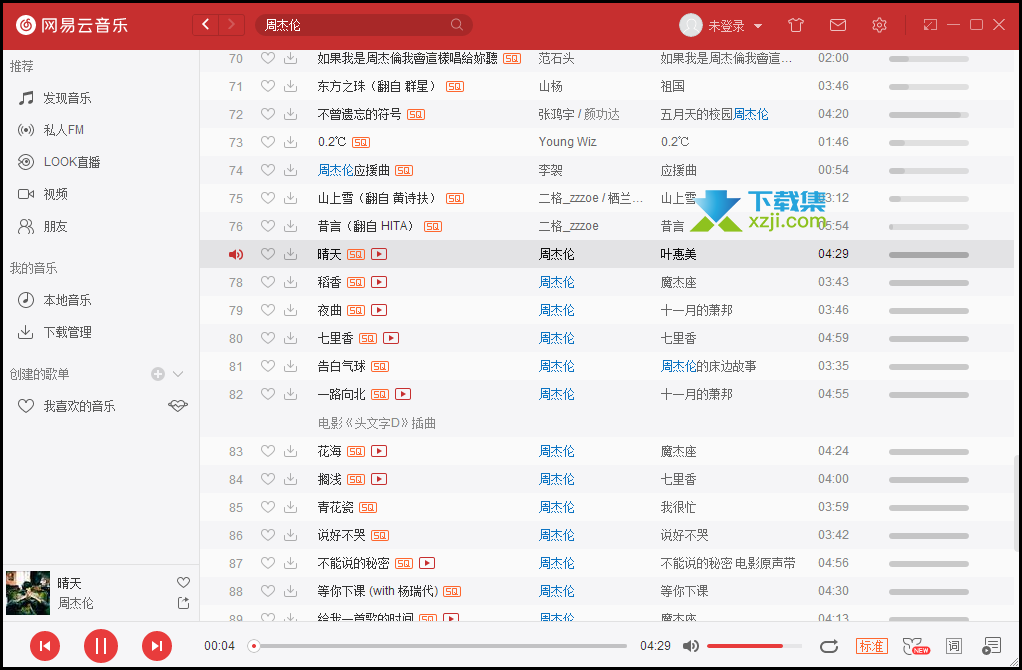Open album 魔杰座 on the 花海 row
Image resolution: width=1022 pixels, height=670 pixels.
click(x=679, y=451)
